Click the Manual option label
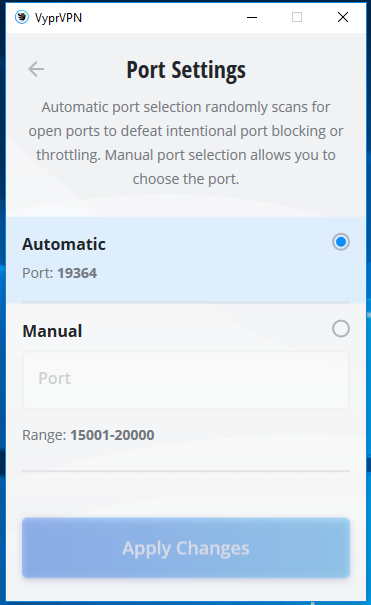 [52, 331]
